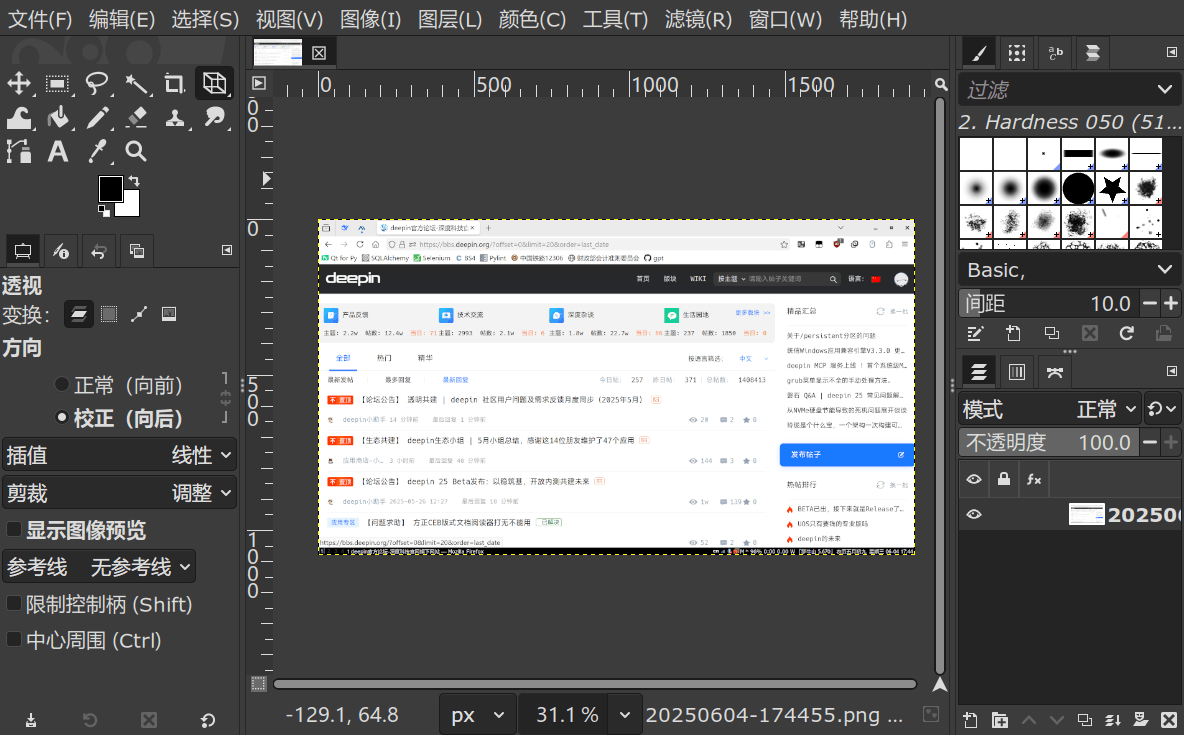Select the Warp Transform tool
The width and height of the screenshot is (1184, 735).
point(19,117)
